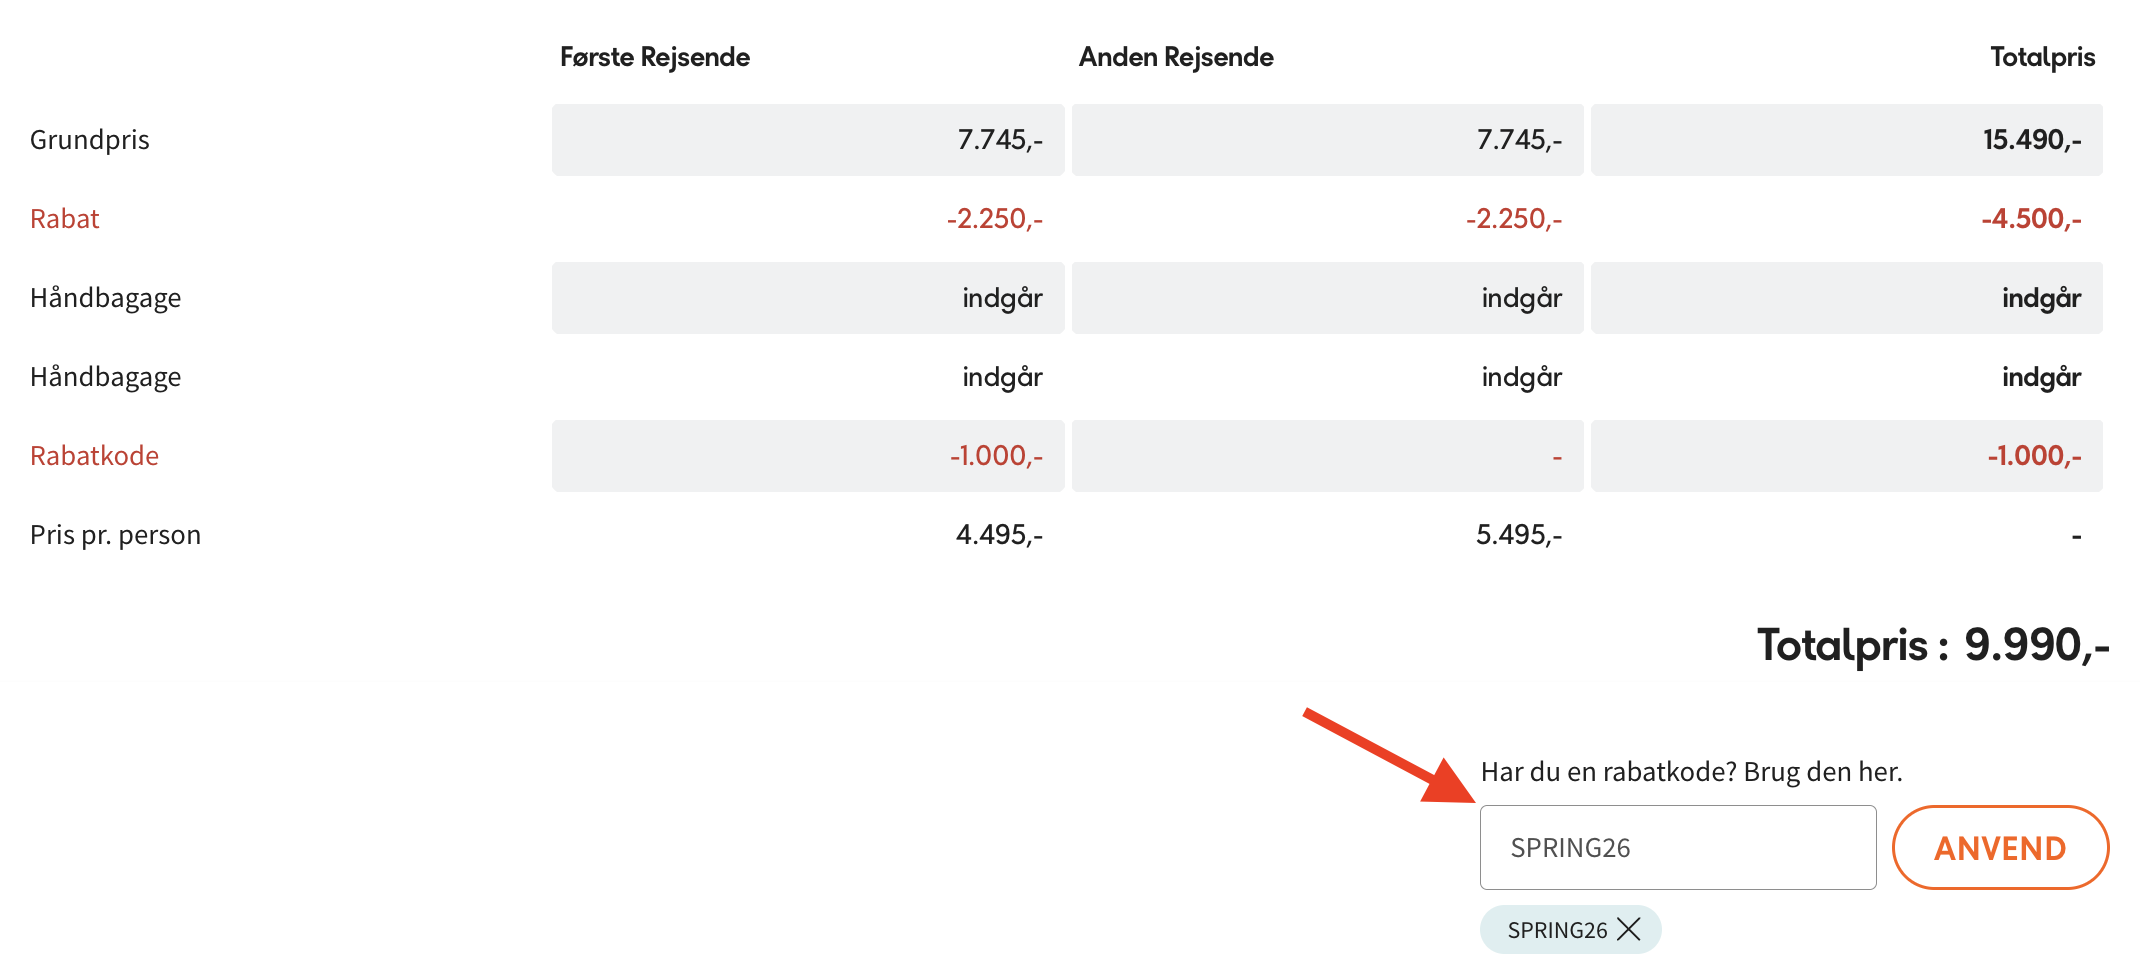This screenshot has height=974, width=2140.
Task: Click the Grundpris row label
Action: [90, 140]
